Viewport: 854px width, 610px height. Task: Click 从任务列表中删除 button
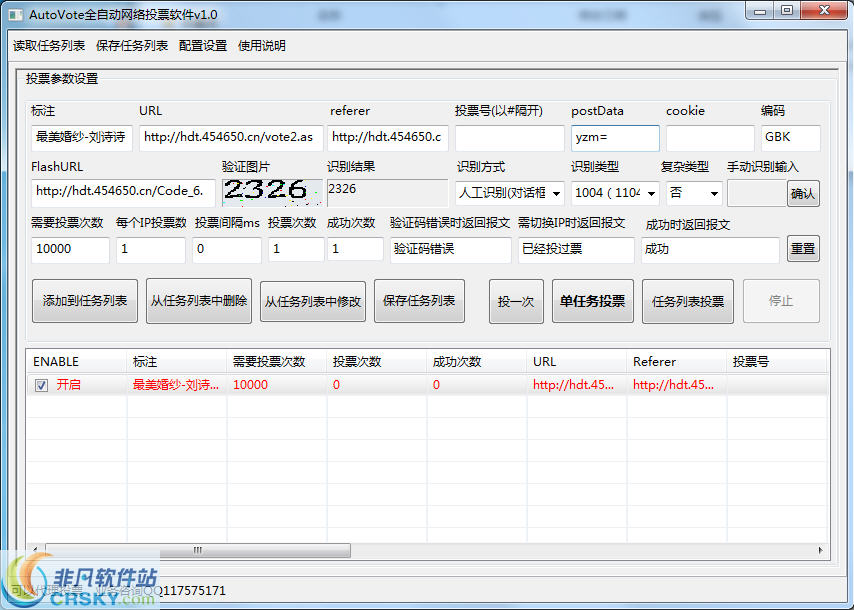199,301
